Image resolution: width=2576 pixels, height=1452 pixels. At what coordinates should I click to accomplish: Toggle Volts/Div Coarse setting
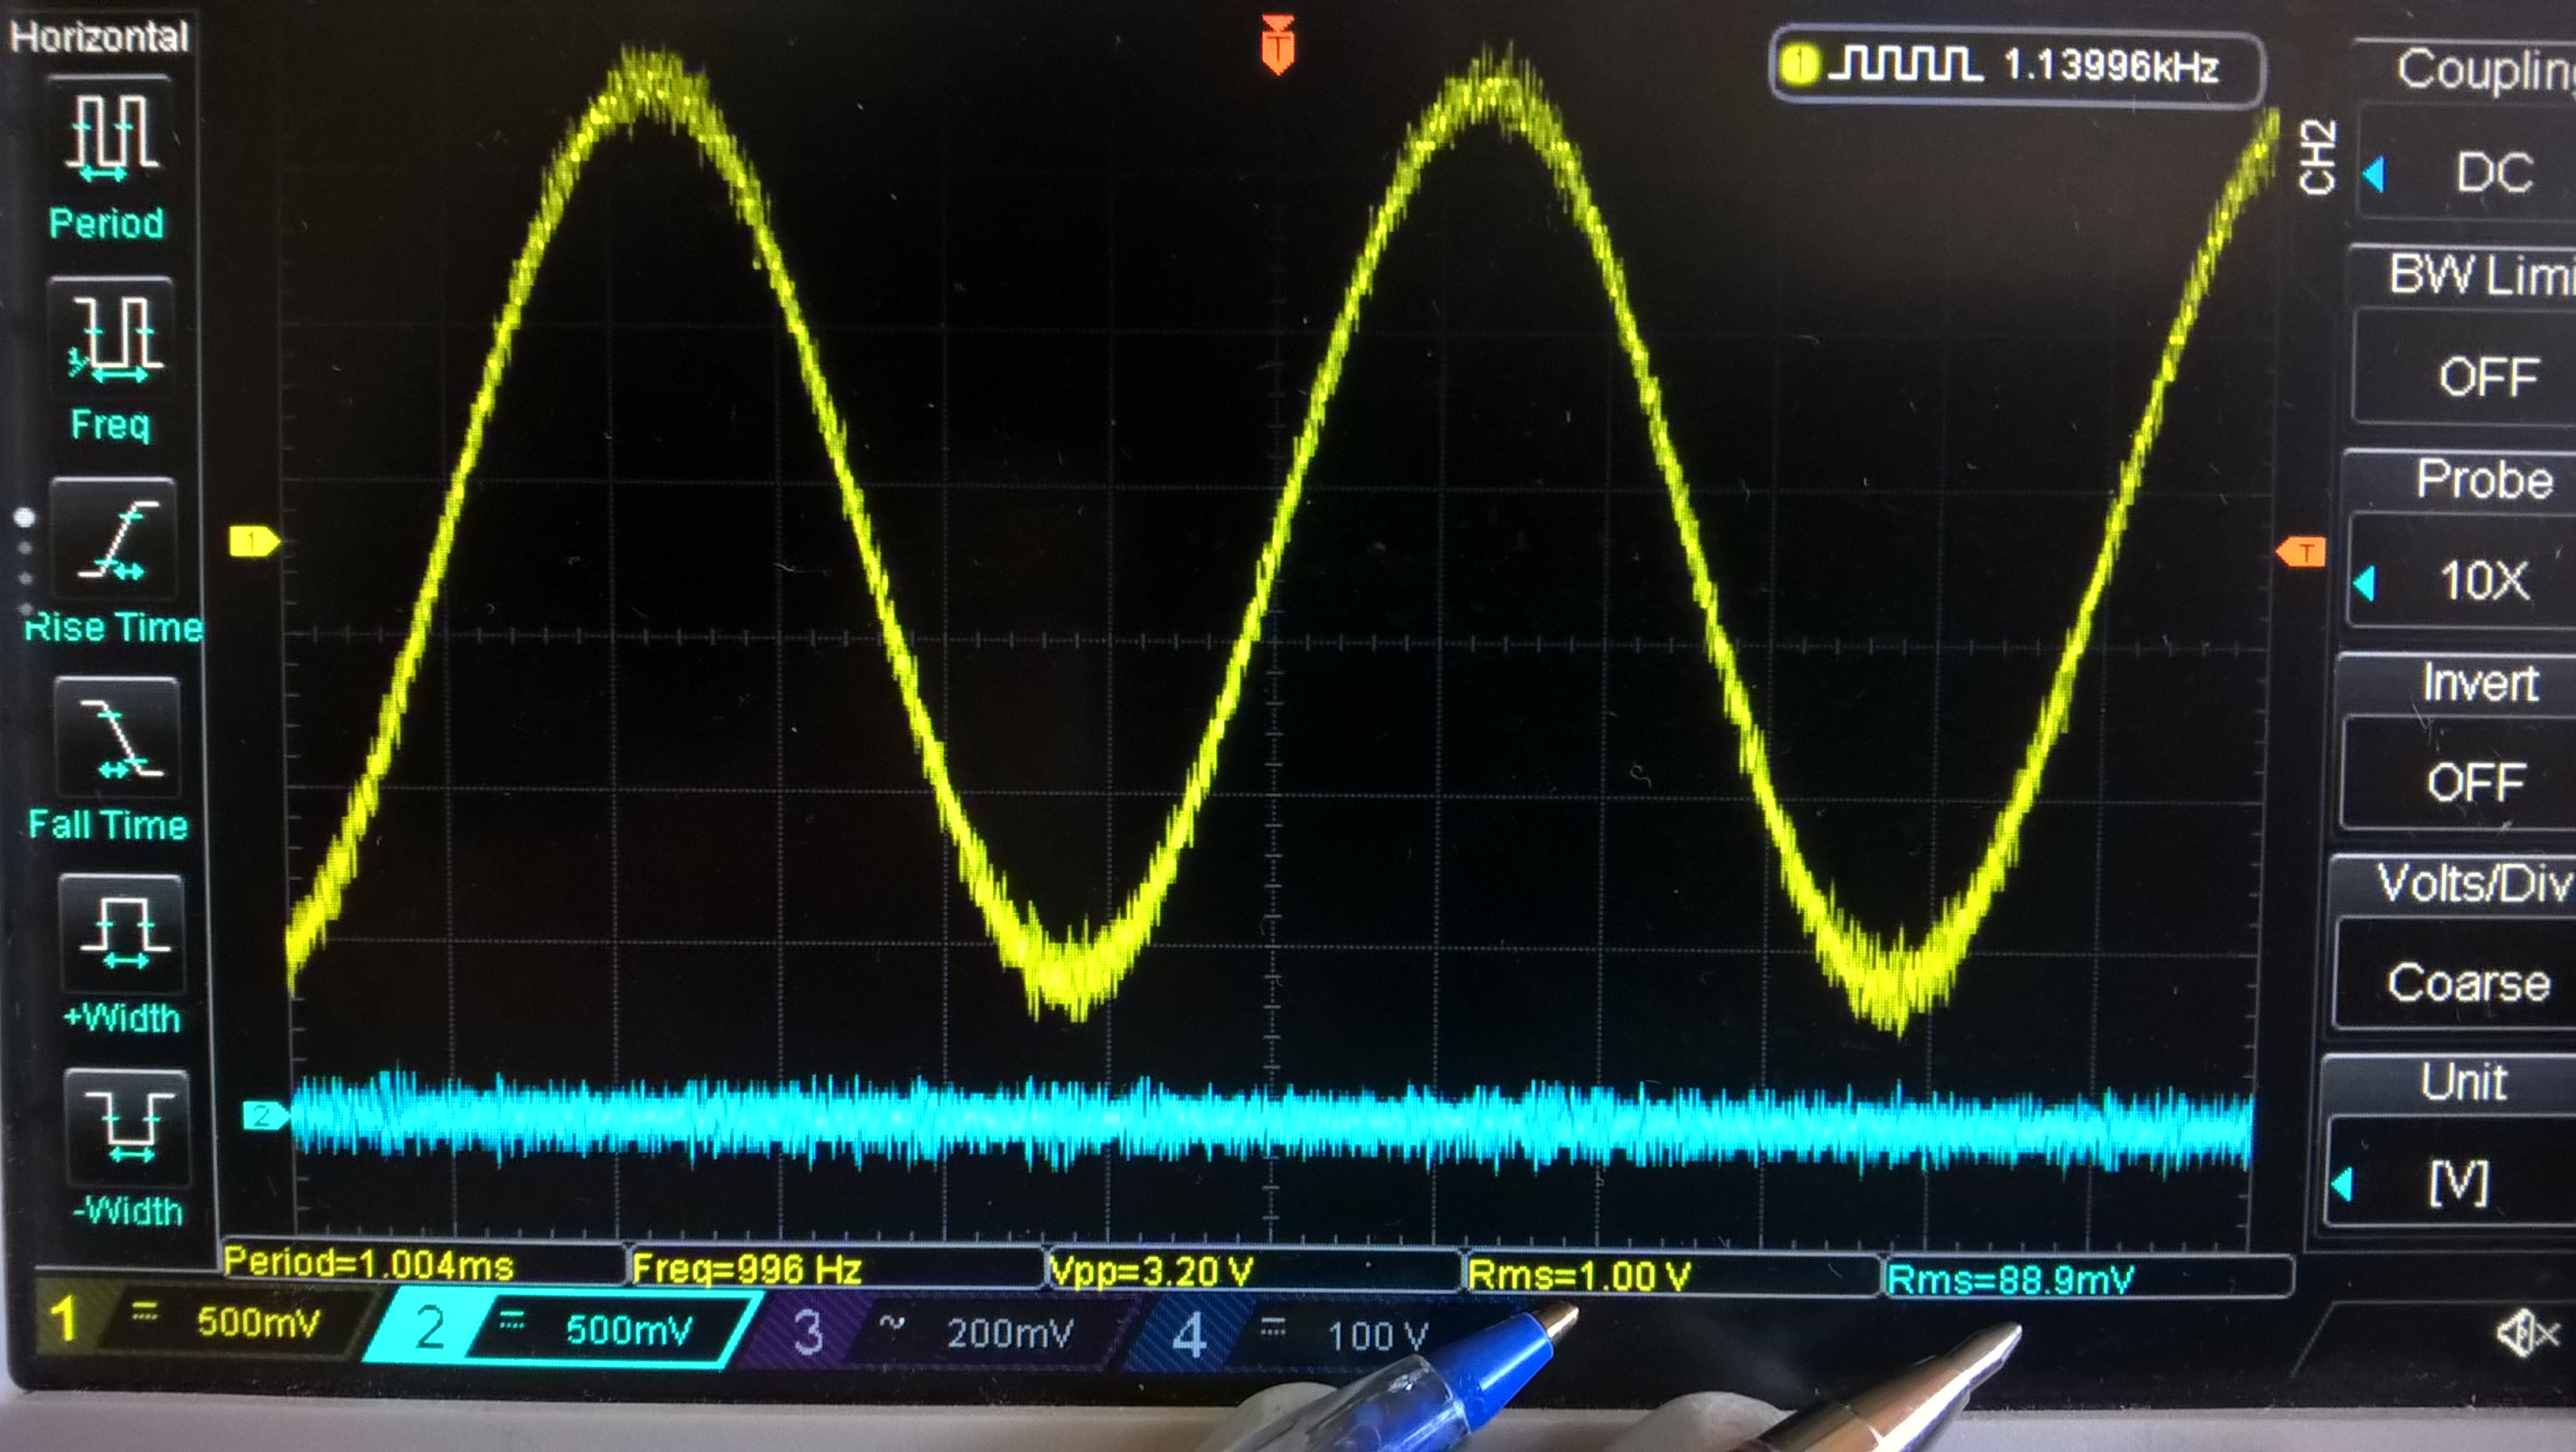(2454, 983)
